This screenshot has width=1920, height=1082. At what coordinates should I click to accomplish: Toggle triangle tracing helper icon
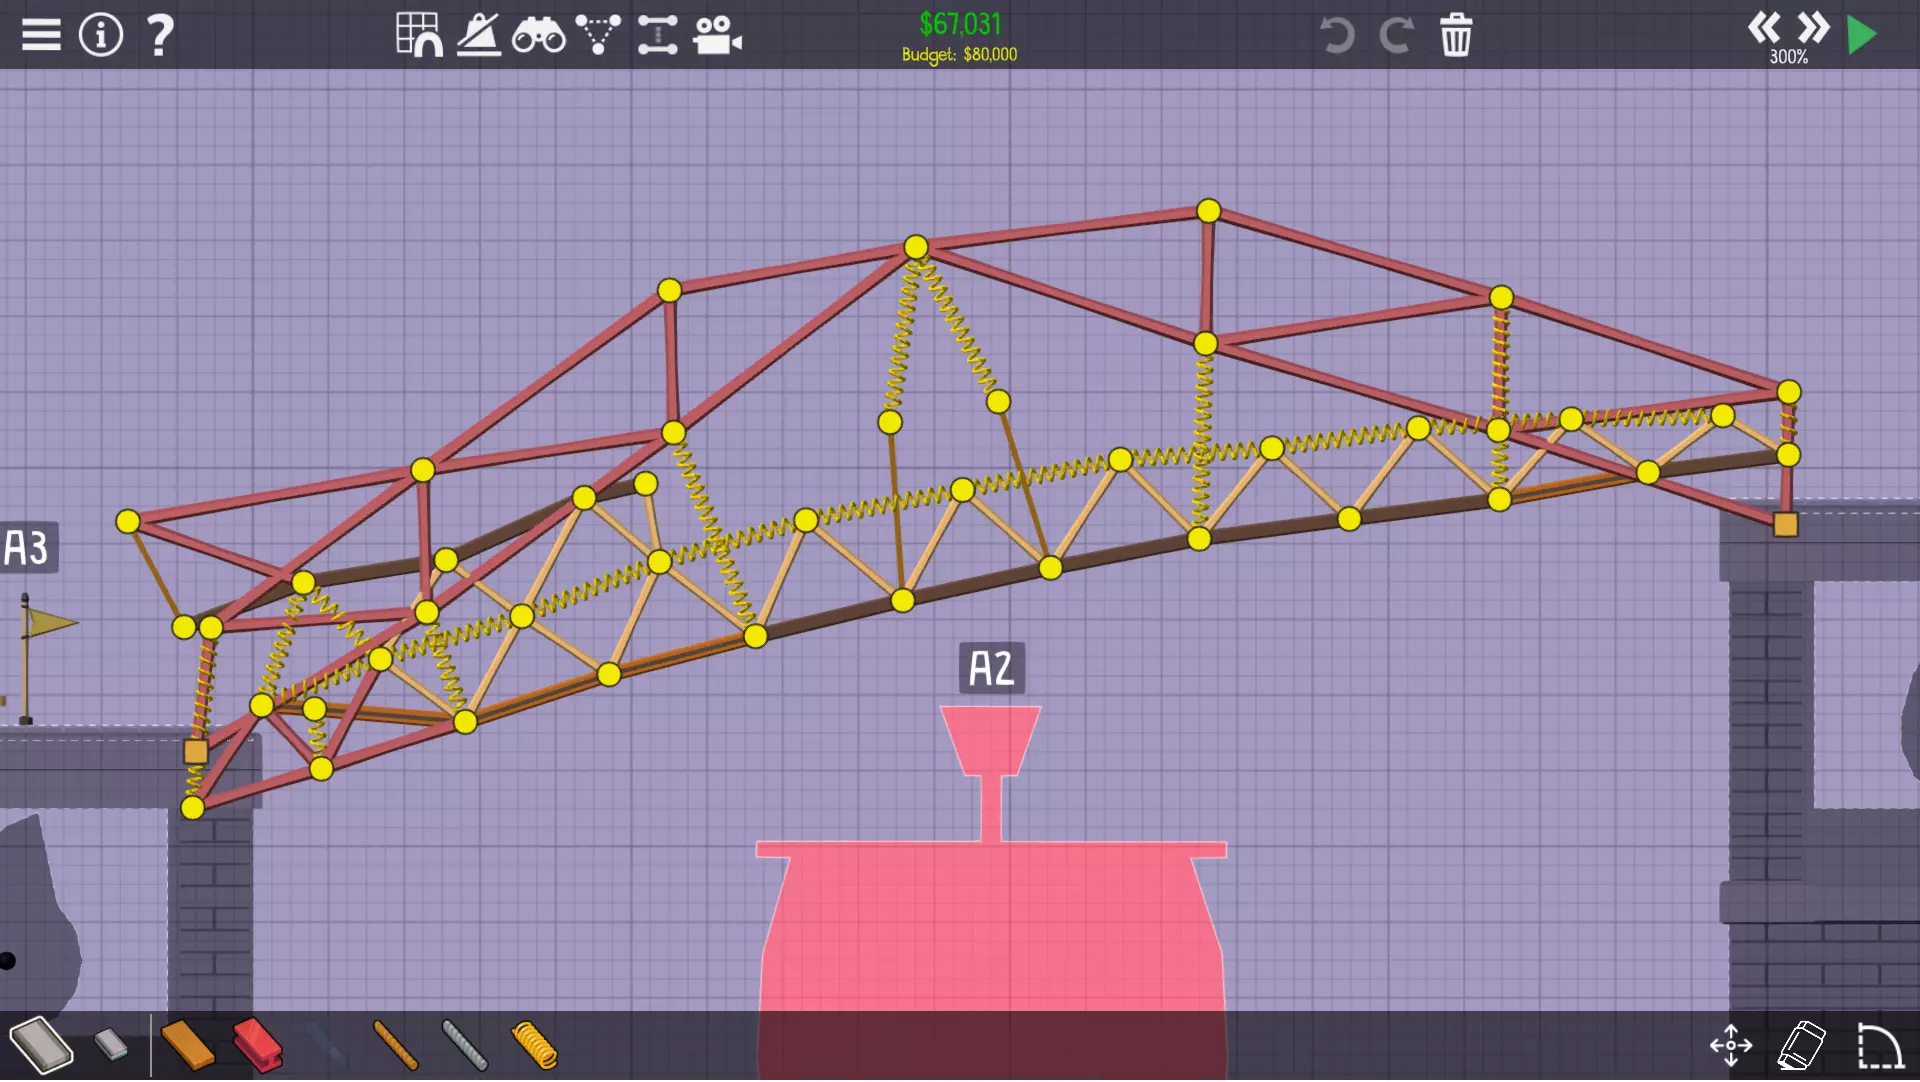point(598,35)
